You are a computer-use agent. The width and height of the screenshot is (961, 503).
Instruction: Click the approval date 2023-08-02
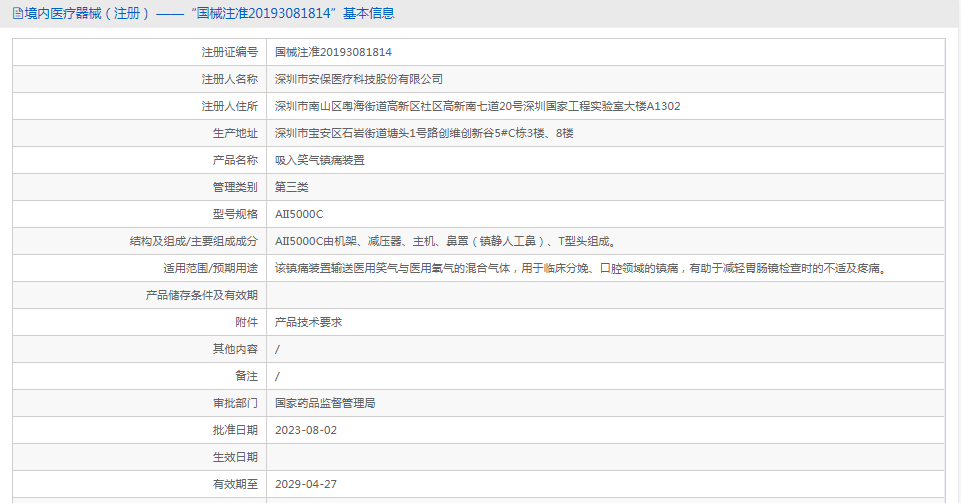306,430
